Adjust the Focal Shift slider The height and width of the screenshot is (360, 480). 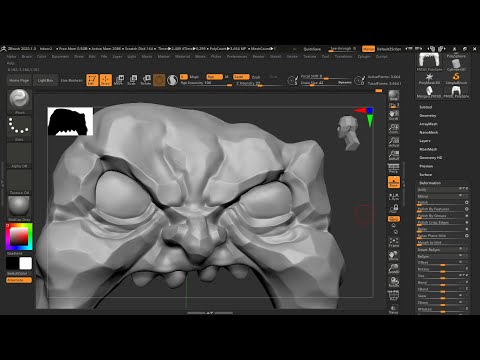click(326, 77)
